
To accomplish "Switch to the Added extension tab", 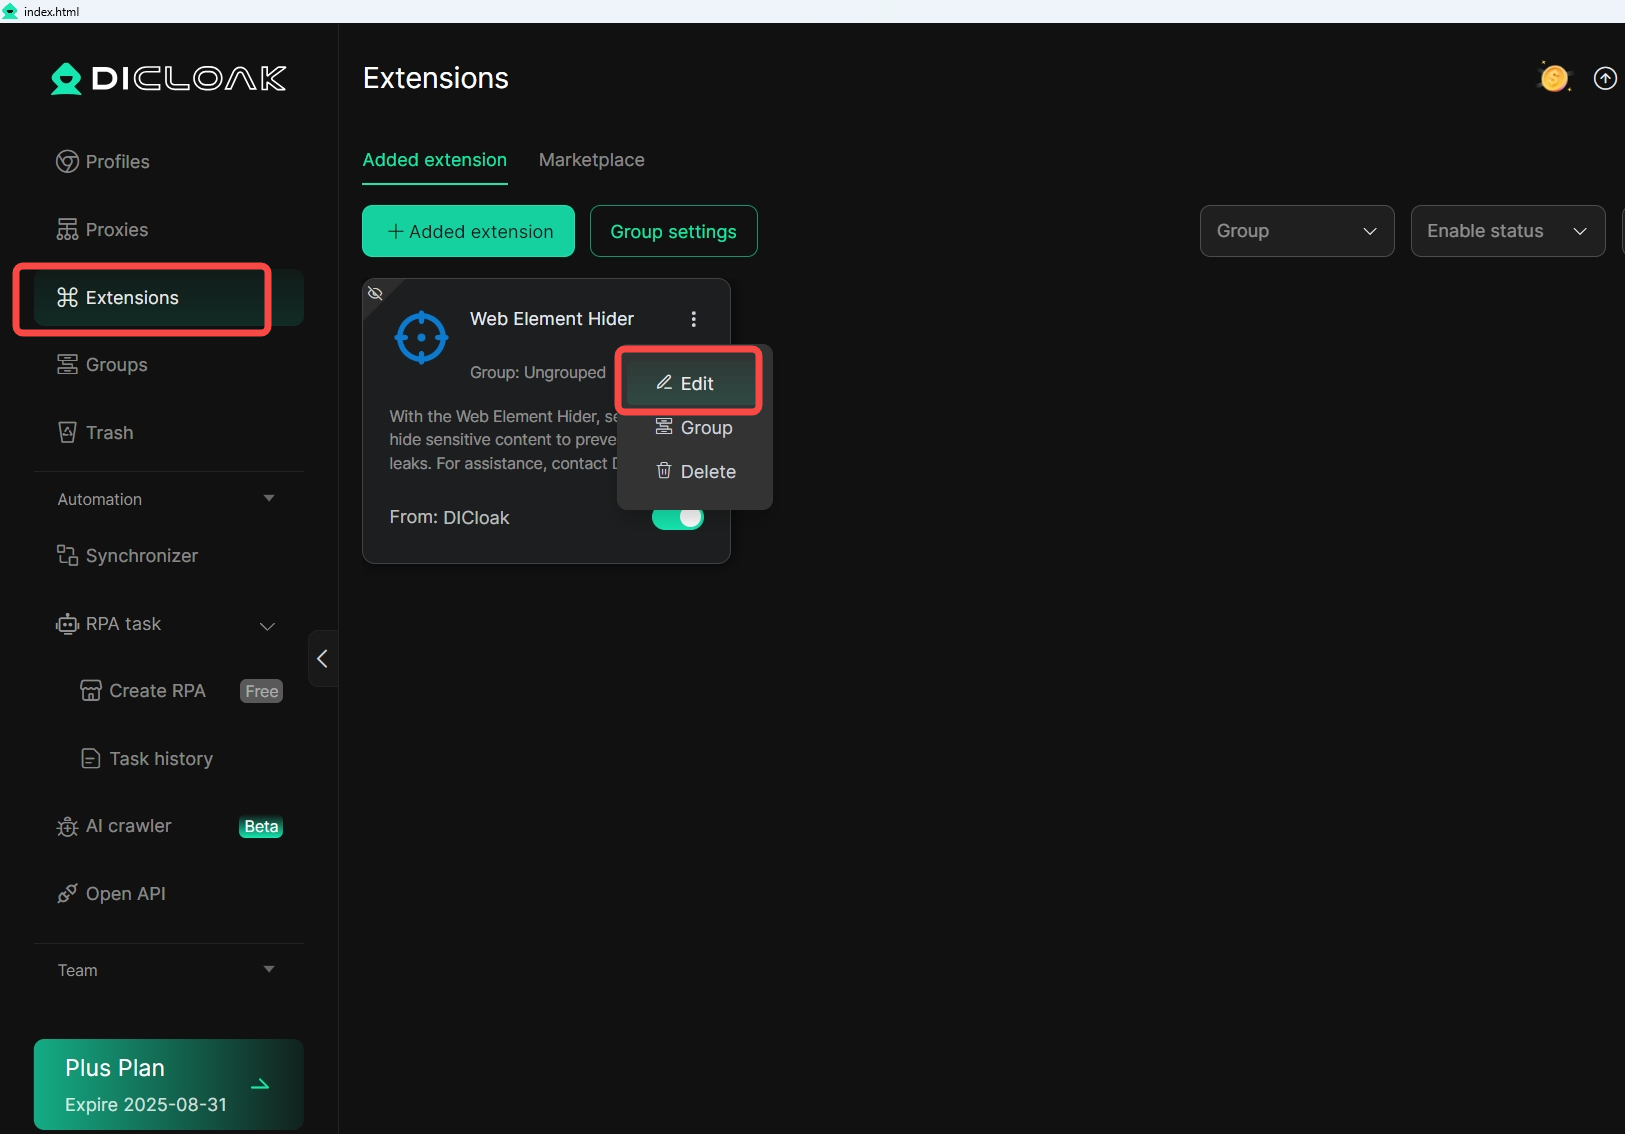I will pyautogui.click(x=435, y=160).
